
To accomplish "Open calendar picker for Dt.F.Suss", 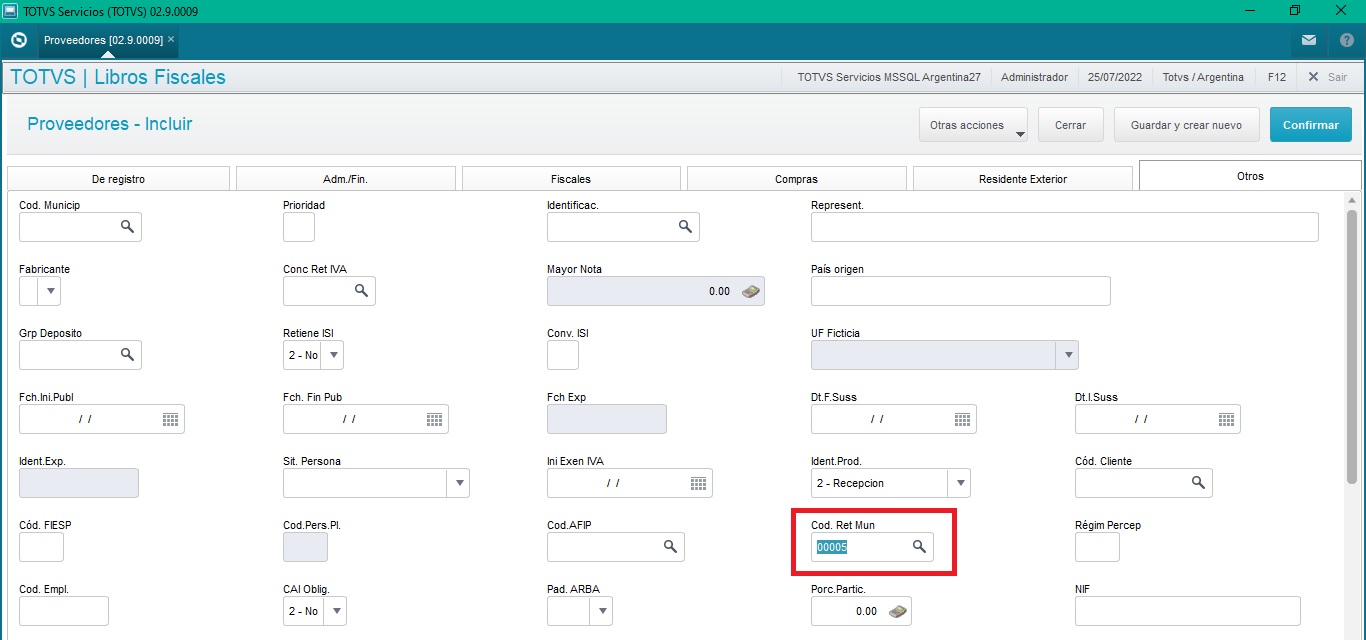I will click(962, 419).
